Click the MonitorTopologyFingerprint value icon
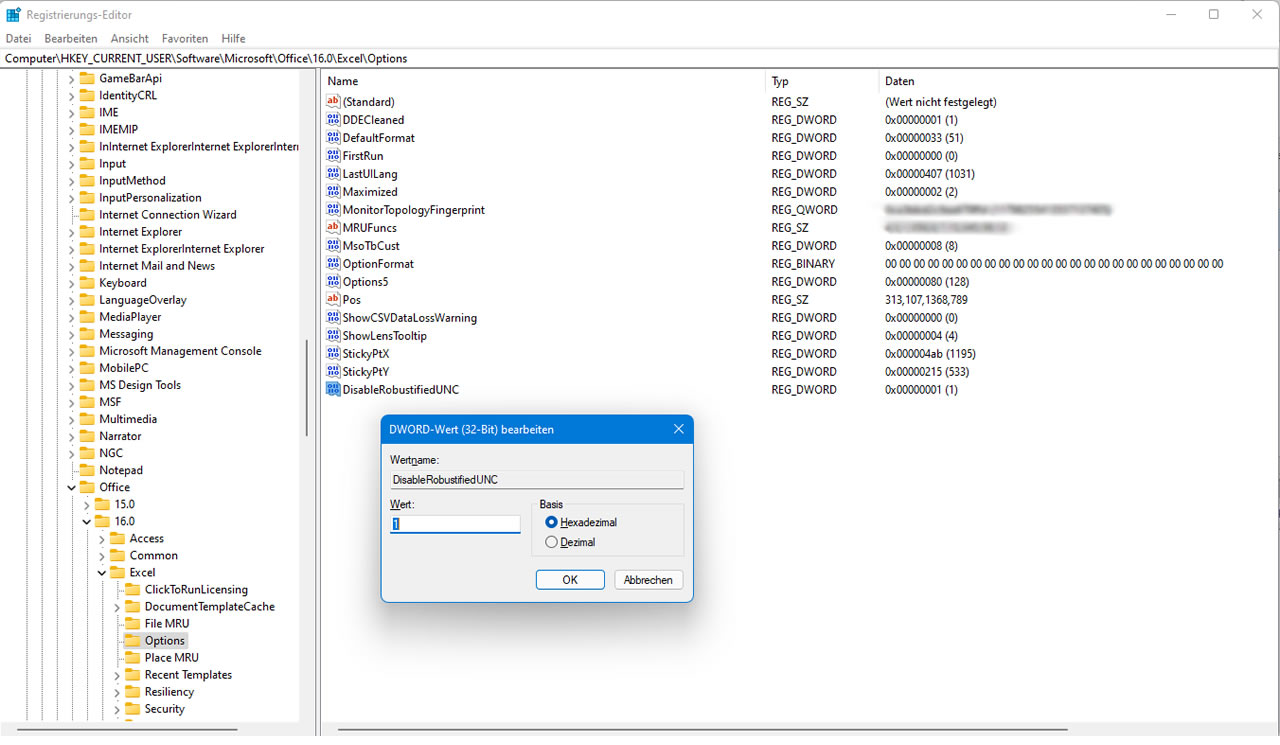This screenshot has width=1280, height=745. [x=334, y=210]
